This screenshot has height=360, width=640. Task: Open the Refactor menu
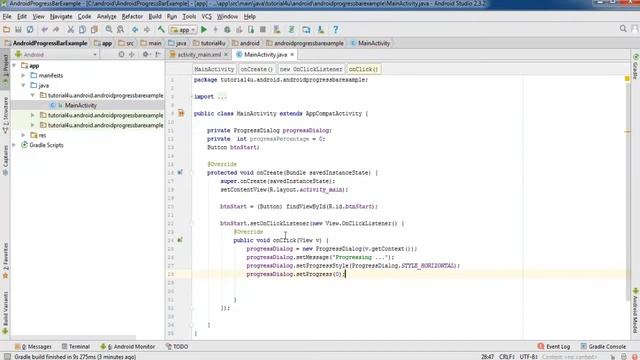tap(132, 17)
